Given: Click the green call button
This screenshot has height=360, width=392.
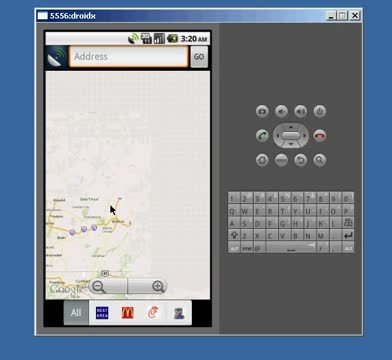Looking at the screenshot, I should pos(262,136).
